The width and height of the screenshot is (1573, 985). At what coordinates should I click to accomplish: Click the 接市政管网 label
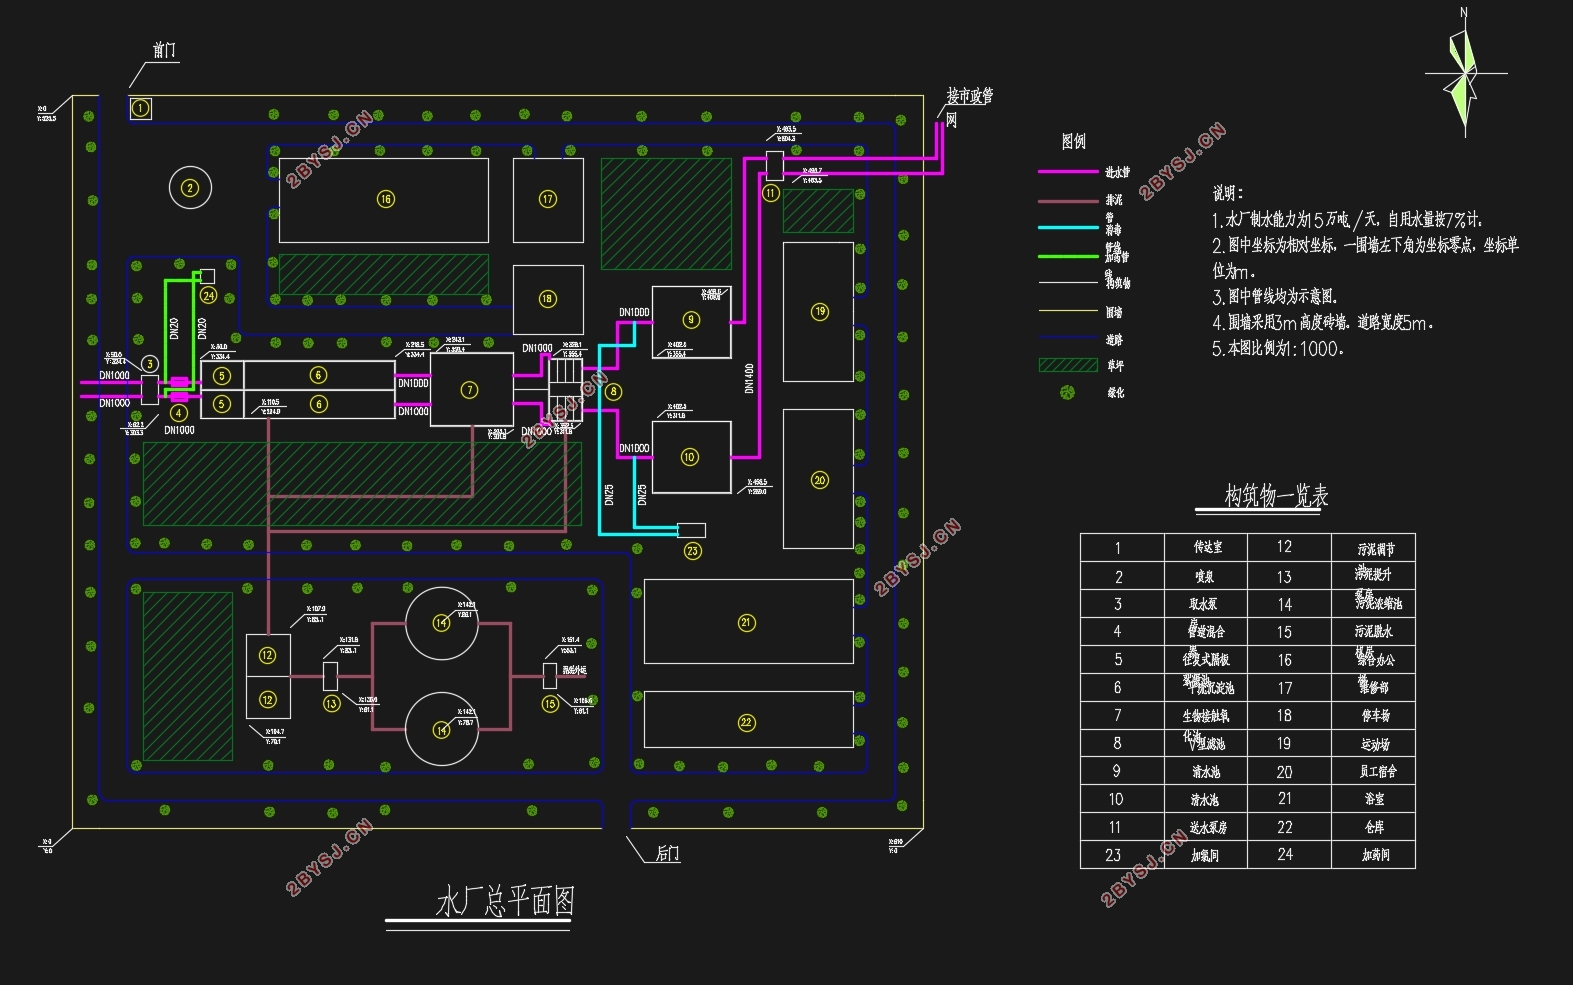coord(969,106)
